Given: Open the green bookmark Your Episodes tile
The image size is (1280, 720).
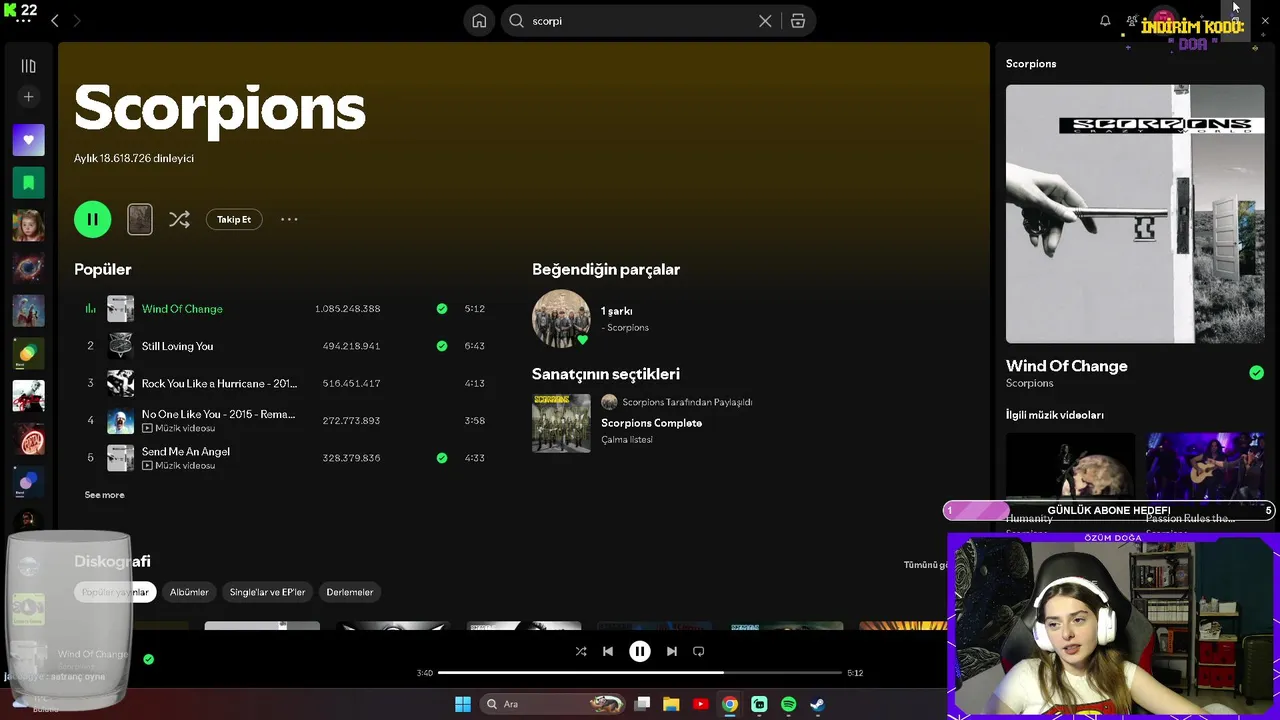Looking at the screenshot, I should [28, 183].
